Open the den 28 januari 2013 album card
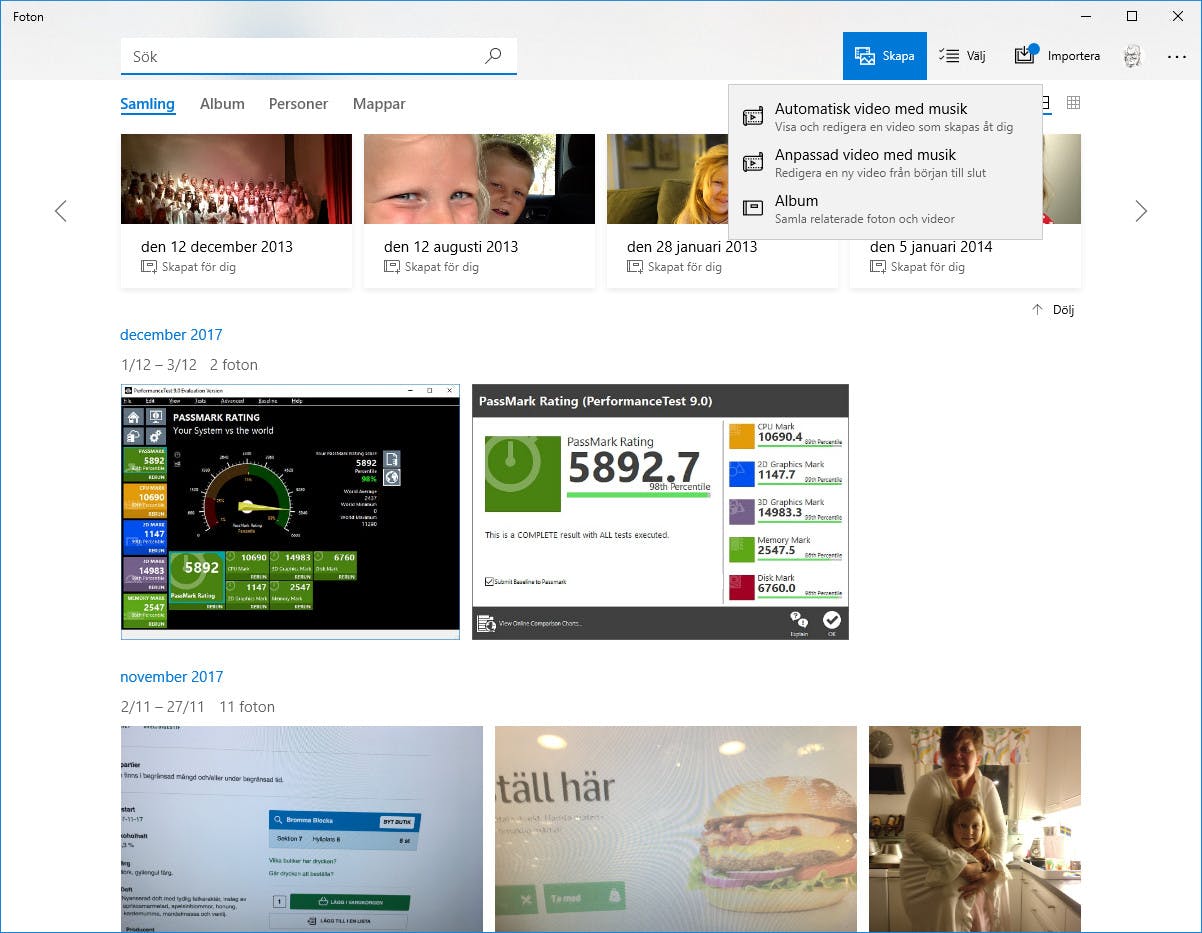The image size is (1202, 933). pyautogui.click(x=722, y=211)
